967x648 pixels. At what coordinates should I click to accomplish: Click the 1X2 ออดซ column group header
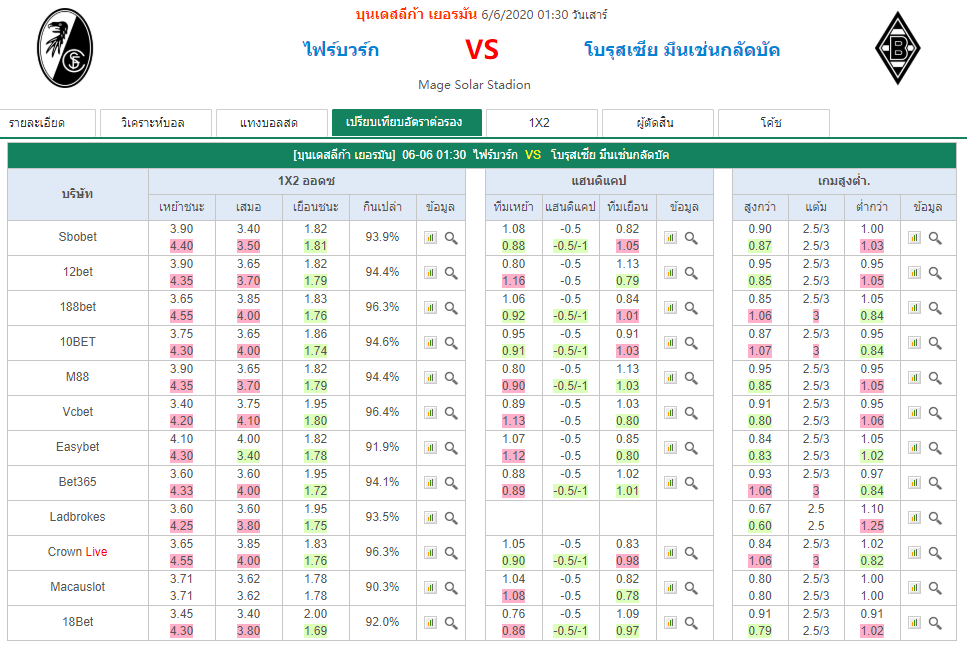307,181
